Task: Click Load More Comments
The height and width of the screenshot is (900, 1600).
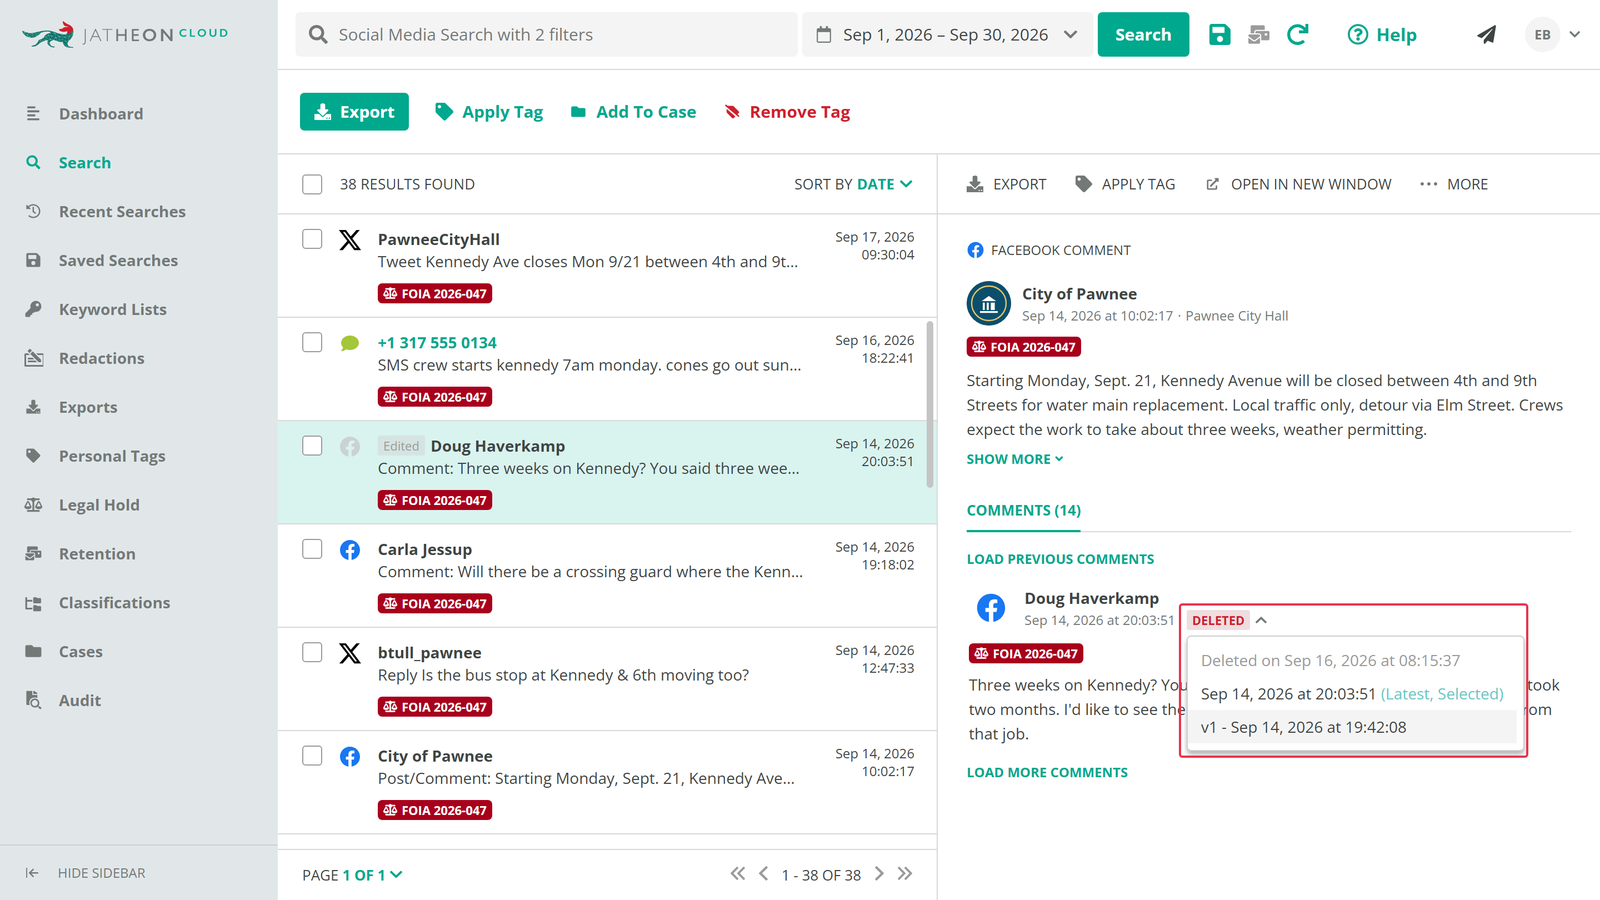Action: (1047, 773)
